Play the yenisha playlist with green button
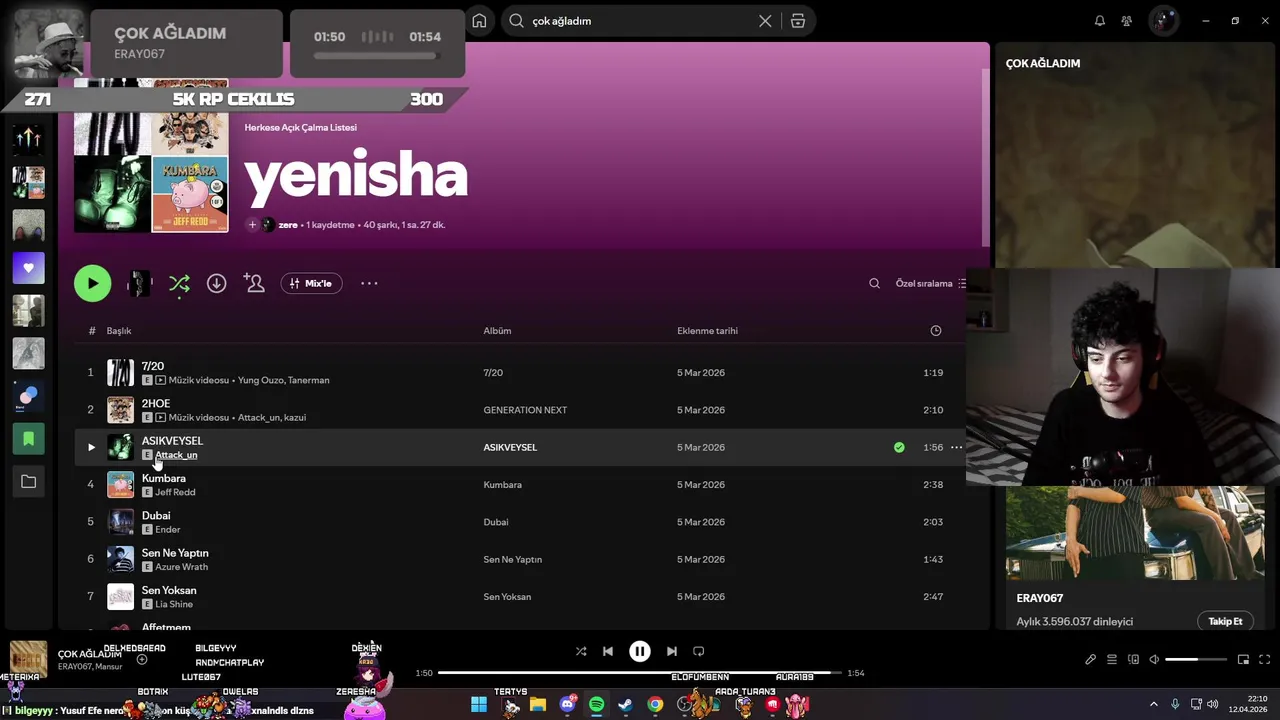Screen dimensions: 1280x720 pyautogui.click(x=93, y=283)
